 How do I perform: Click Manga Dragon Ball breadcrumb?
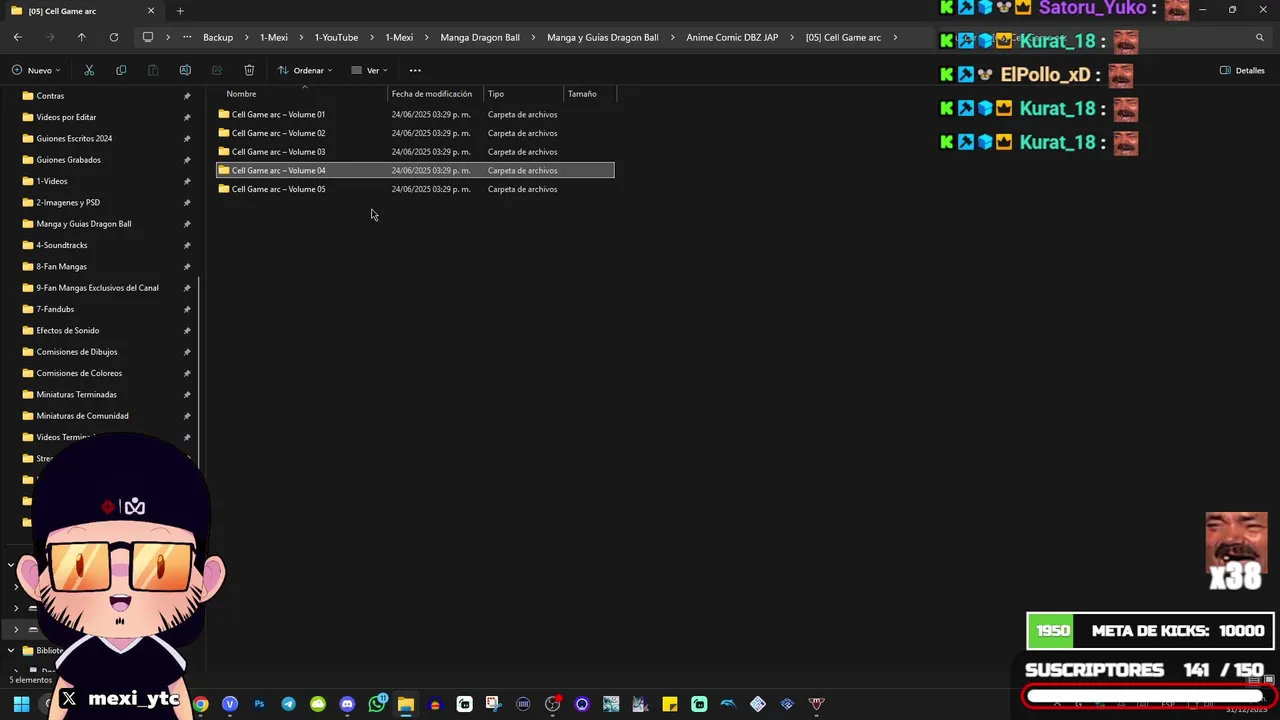pos(480,38)
